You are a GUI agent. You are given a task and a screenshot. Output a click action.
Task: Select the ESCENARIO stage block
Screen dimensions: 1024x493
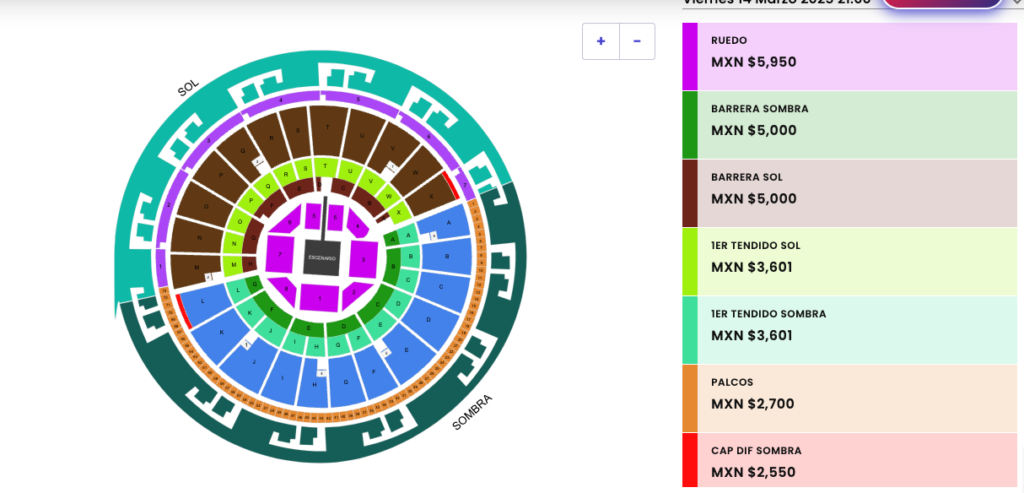(322, 258)
